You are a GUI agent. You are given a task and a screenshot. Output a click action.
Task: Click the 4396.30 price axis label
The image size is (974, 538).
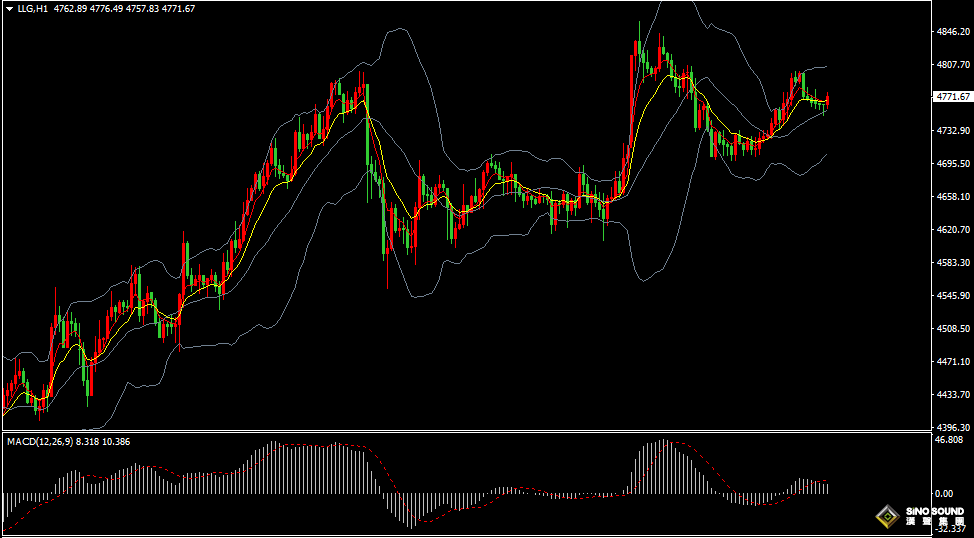(x=952, y=428)
